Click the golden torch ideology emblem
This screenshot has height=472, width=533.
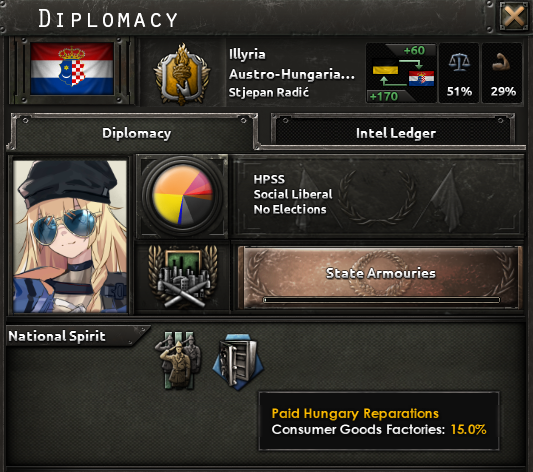tap(182, 74)
